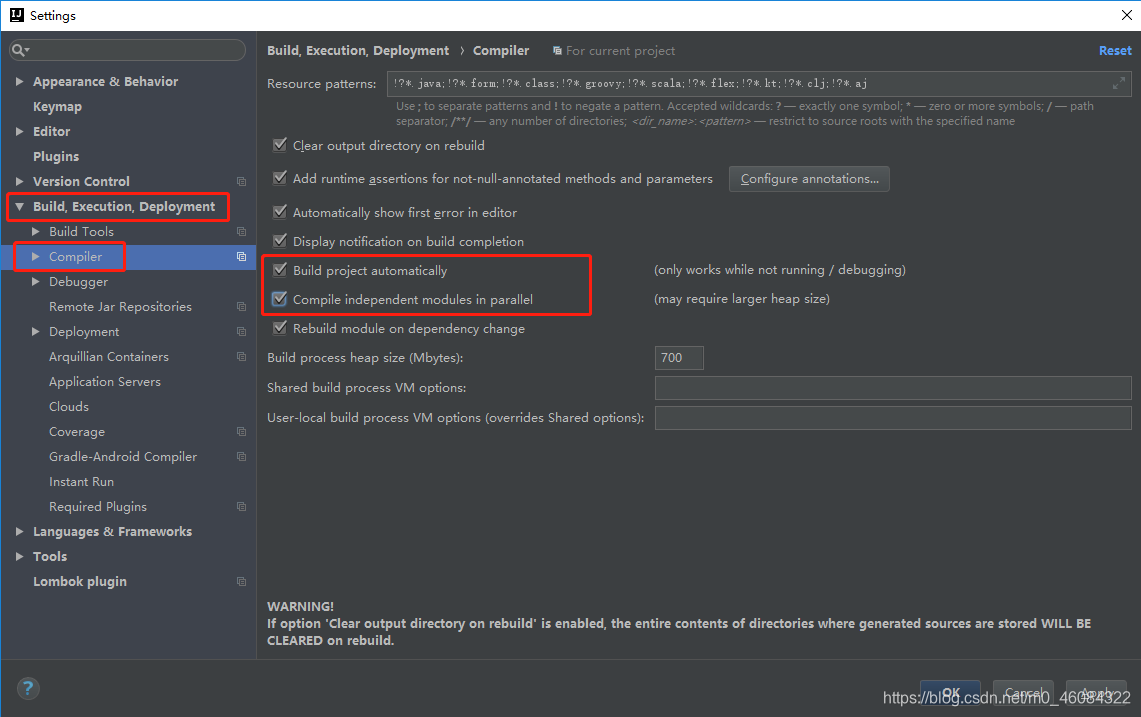Image resolution: width=1141 pixels, height=717 pixels.
Task: Expand Appearance & Behavior tree arrow
Action: tap(20, 82)
